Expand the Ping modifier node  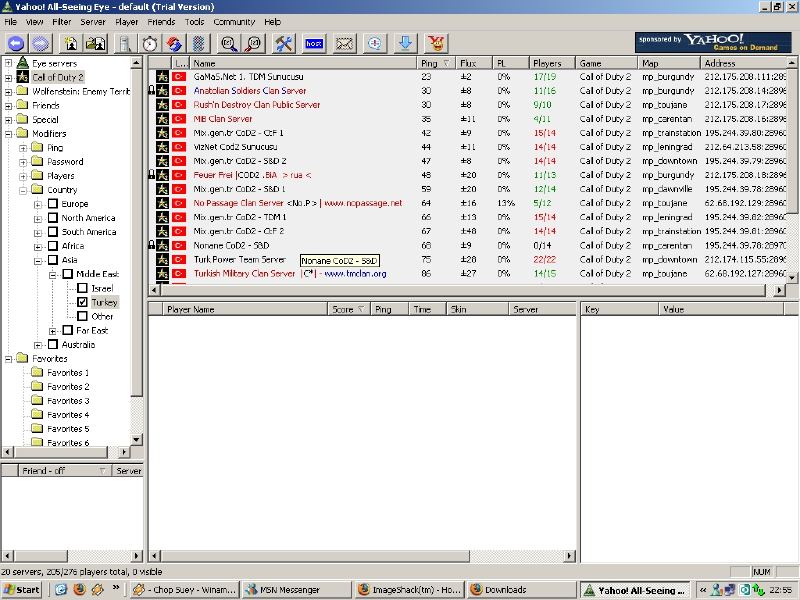[x=23, y=148]
